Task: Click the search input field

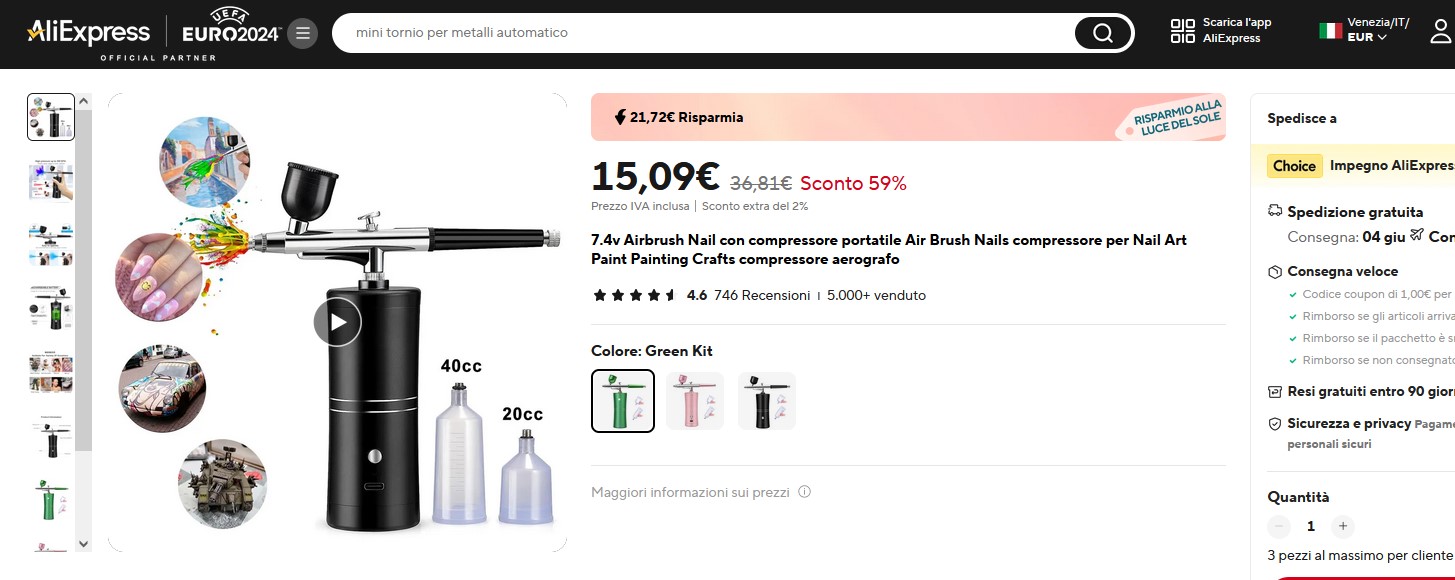Action: pyautogui.click(x=700, y=33)
